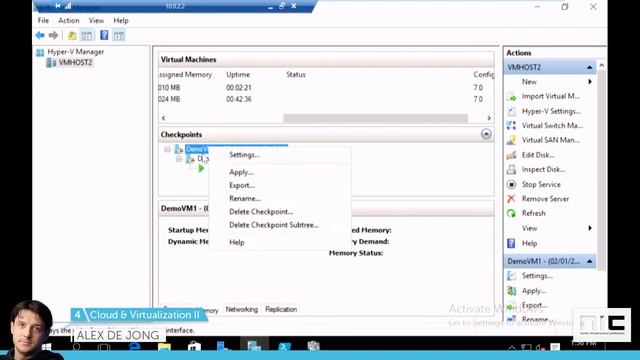
Task: Click the Status column header
Action: point(296,75)
